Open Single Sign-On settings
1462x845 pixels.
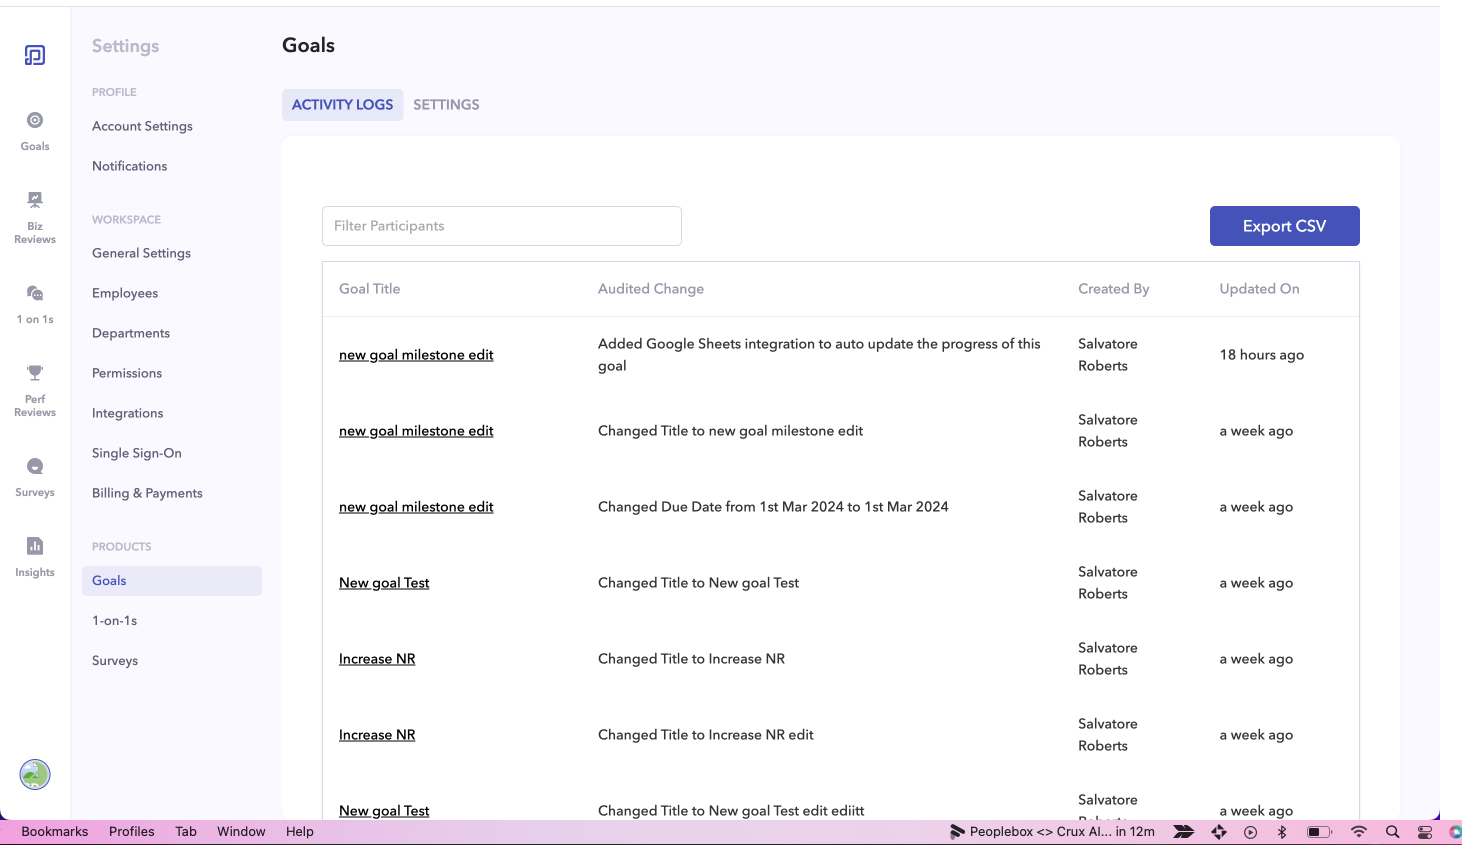(x=137, y=453)
